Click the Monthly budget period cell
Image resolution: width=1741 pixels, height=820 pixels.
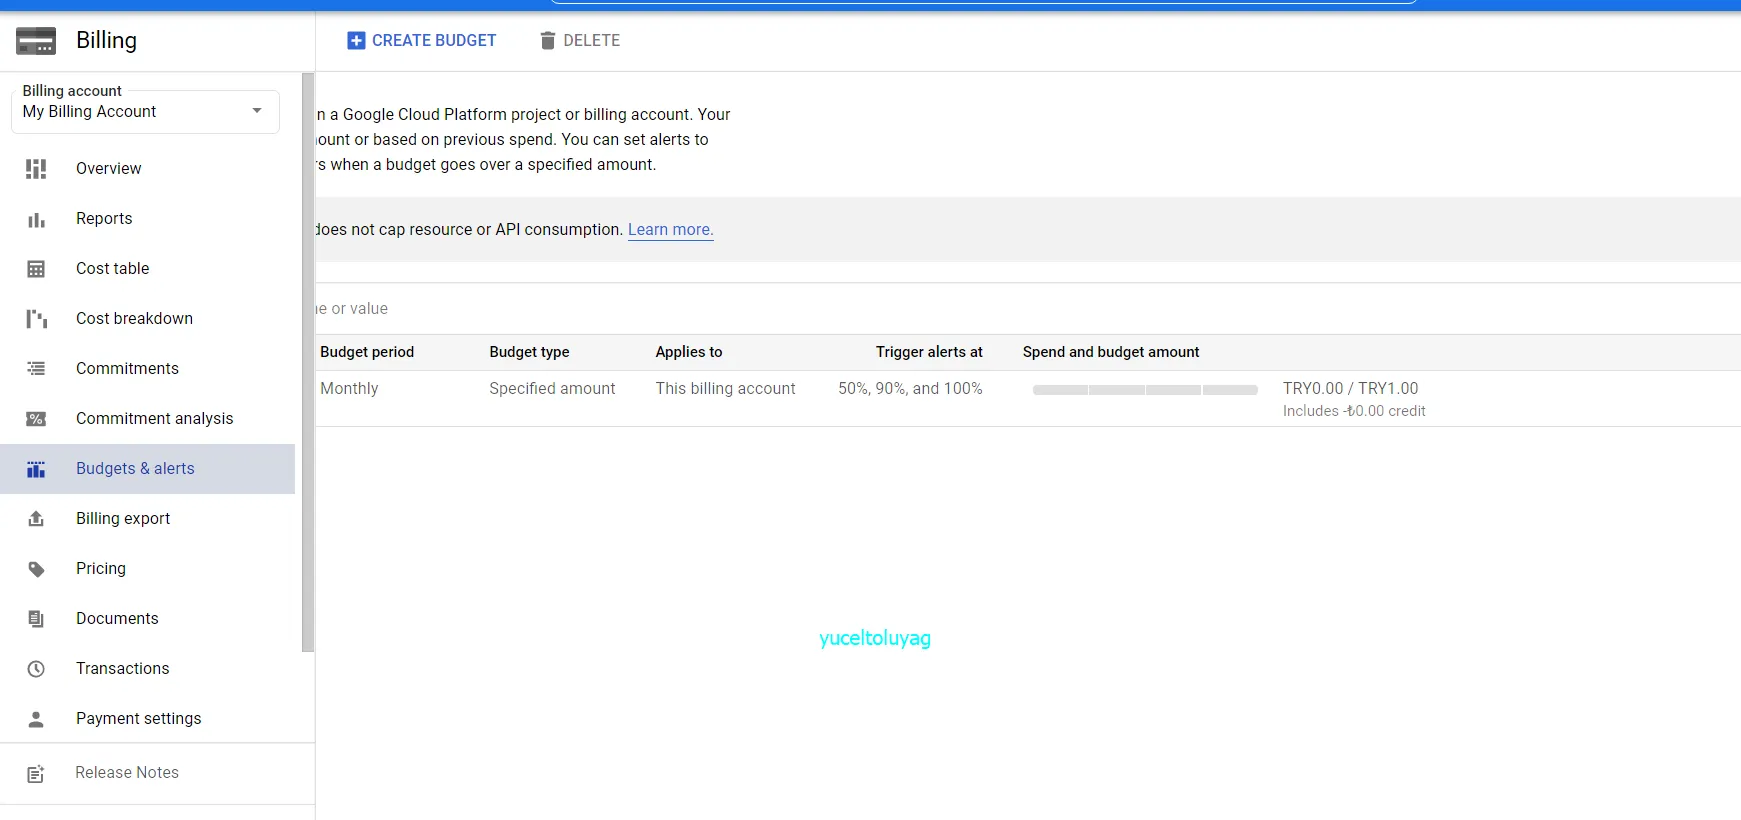click(349, 389)
